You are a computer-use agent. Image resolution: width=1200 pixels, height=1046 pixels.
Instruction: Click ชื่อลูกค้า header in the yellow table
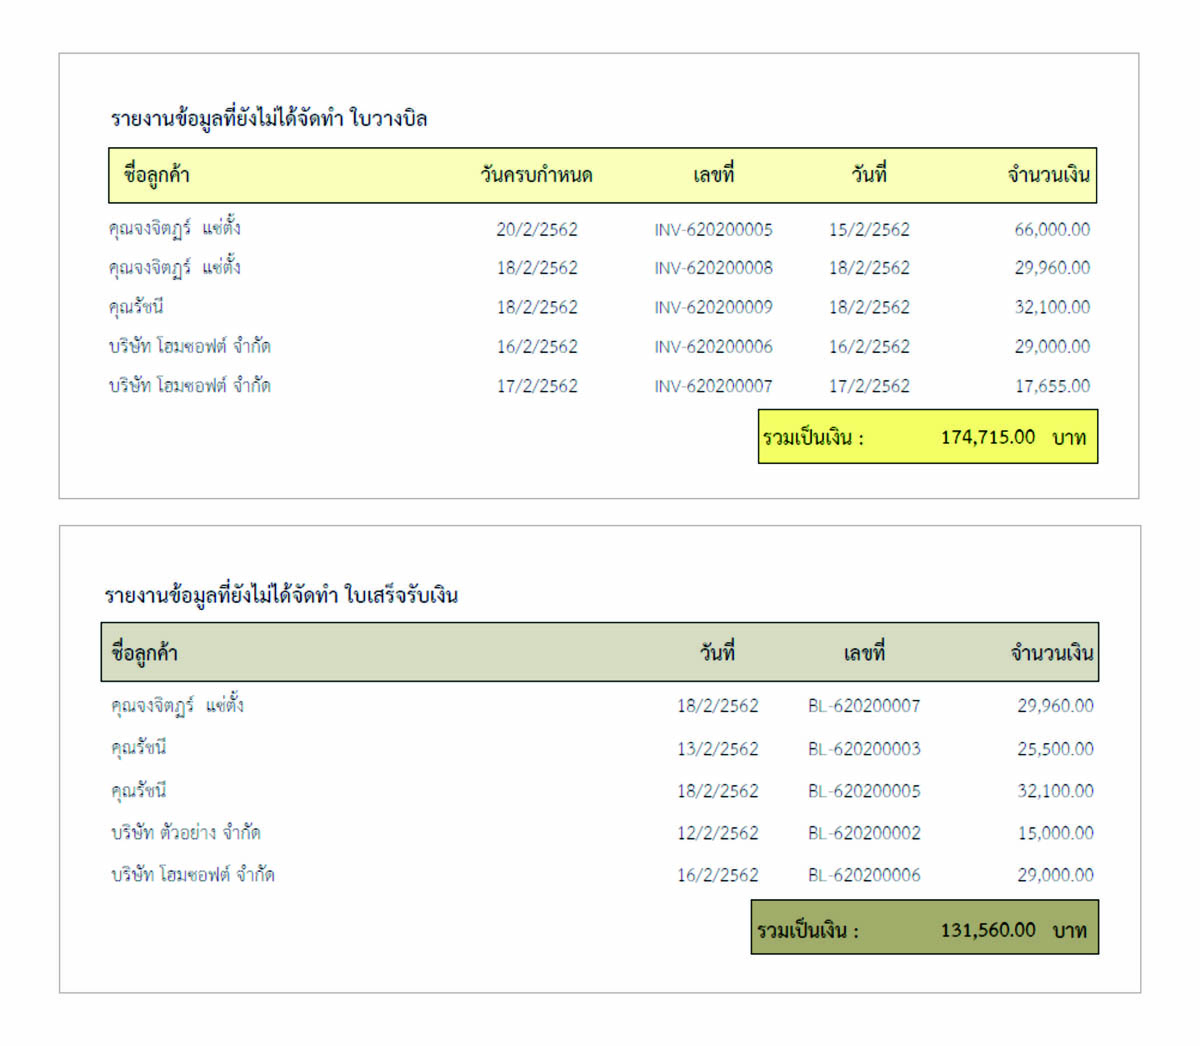pos(156,175)
